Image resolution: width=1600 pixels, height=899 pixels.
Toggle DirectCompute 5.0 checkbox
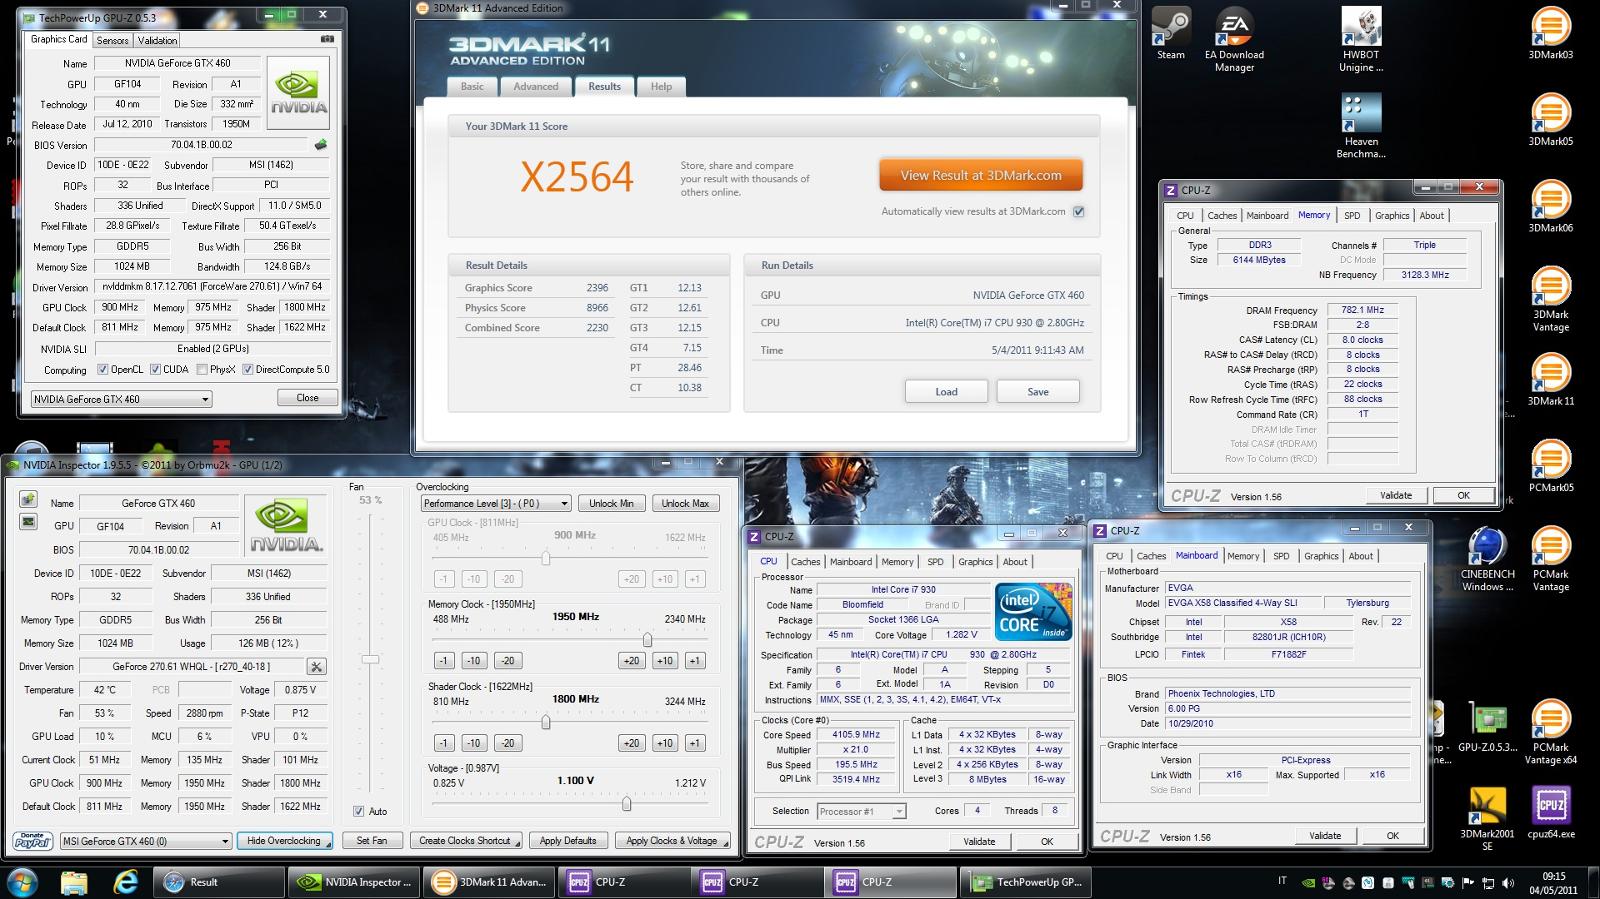point(247,370)
